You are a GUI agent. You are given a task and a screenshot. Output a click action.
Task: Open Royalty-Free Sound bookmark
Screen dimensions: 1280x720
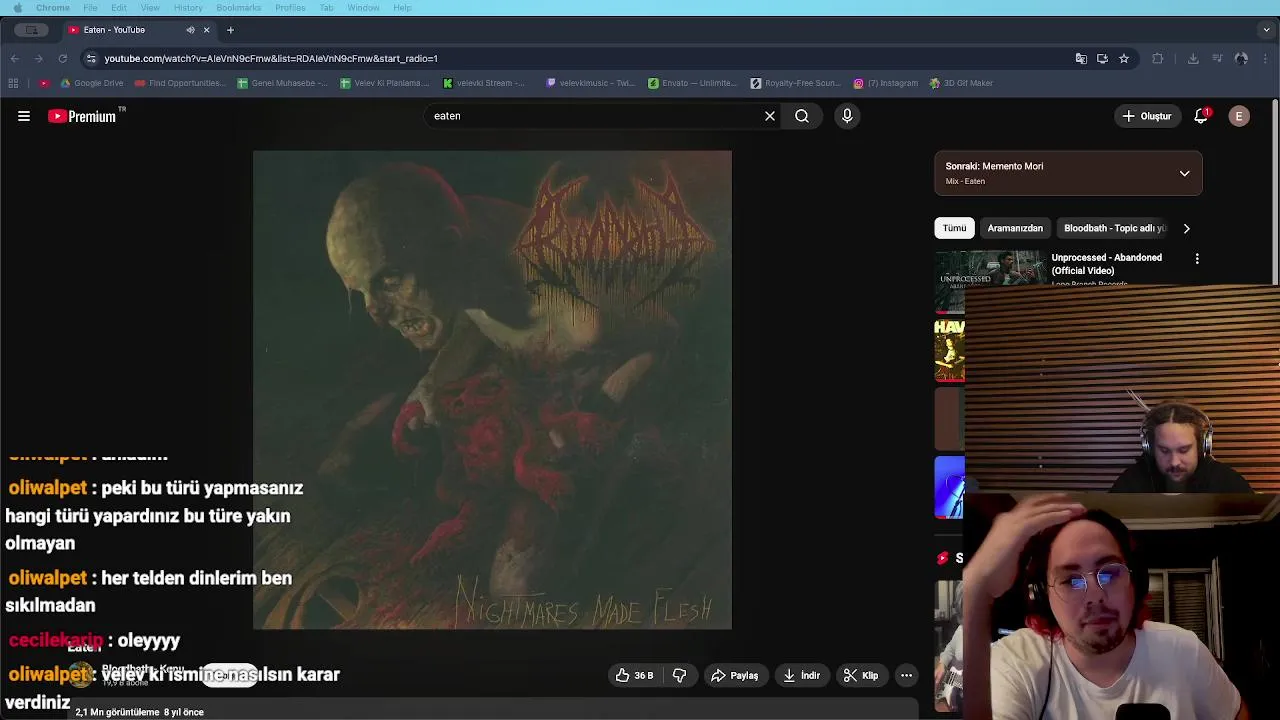(796, 83)
